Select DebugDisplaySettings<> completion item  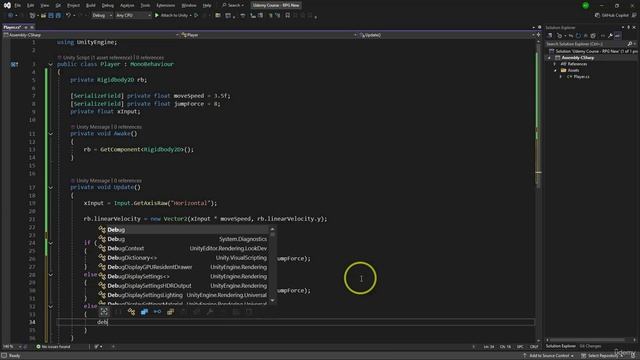click(x=183, y=277)
